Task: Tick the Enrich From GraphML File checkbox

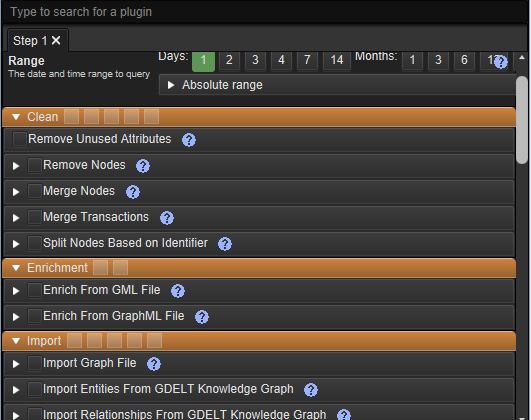Action: pyautogui.click(x=35, y=316)
